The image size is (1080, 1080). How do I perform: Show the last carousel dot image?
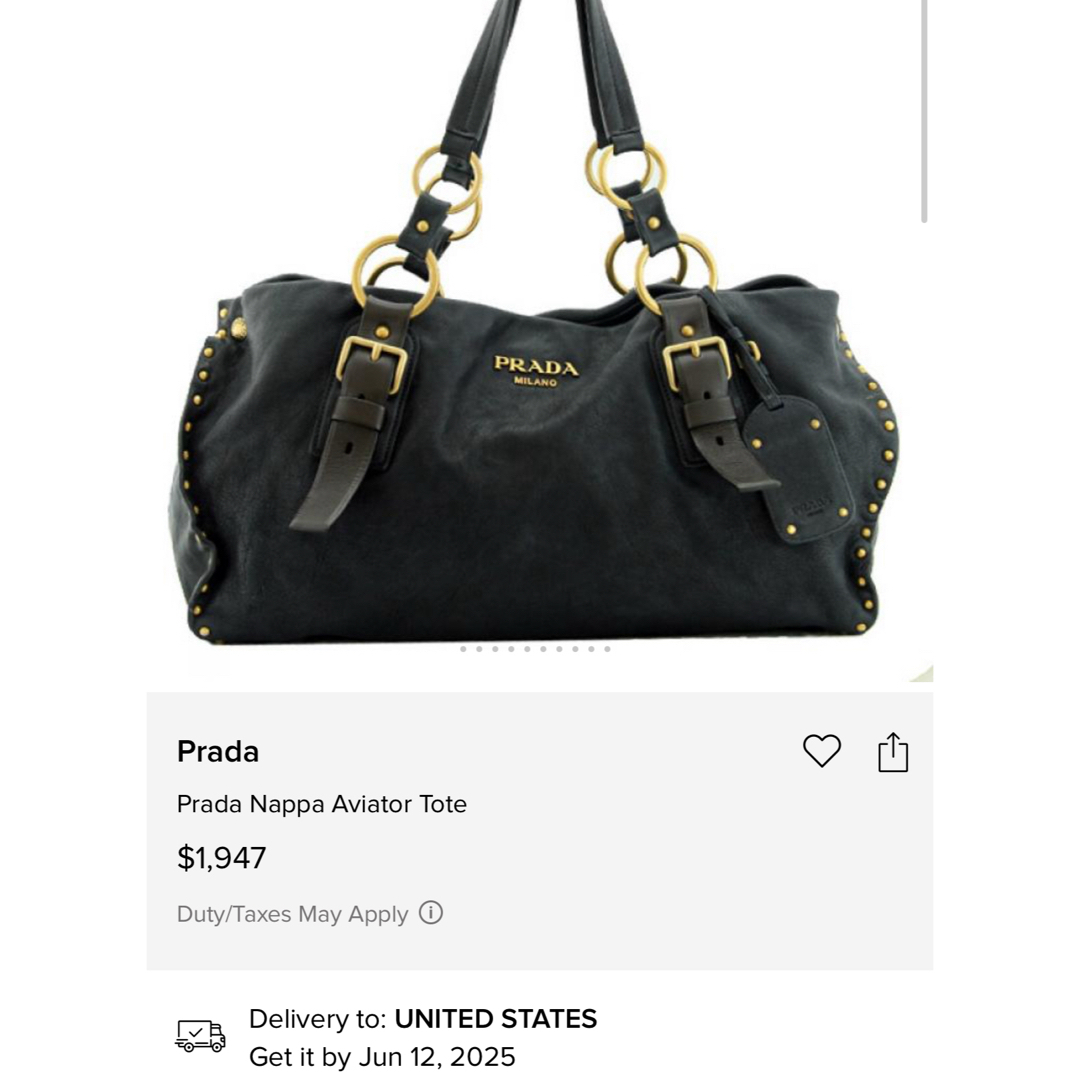607,649
